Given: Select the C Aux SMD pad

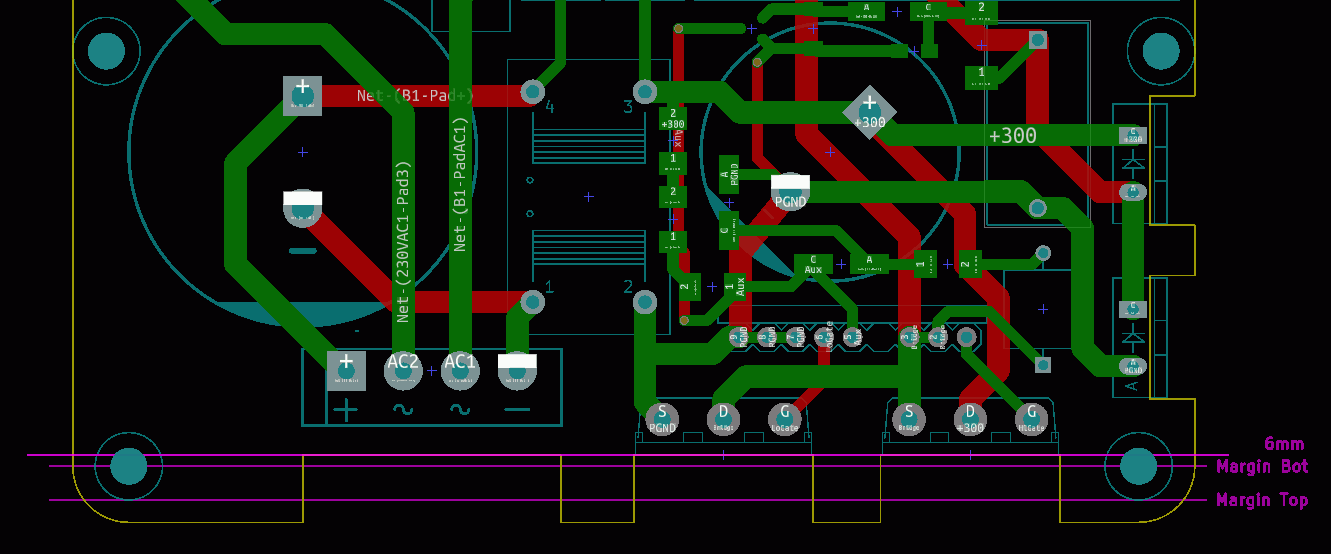Looking at the screenshot, I should pyautogui.click(x=813, y=264).
